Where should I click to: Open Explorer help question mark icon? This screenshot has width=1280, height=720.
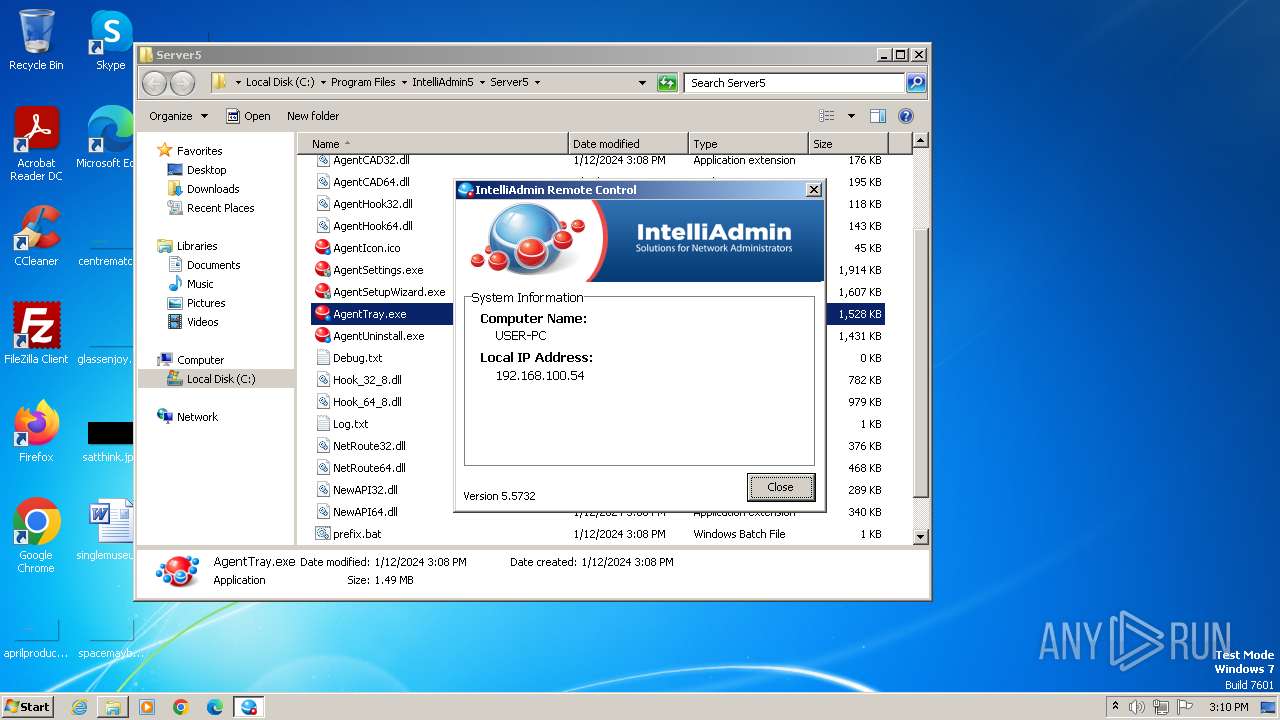coord(906,116)
